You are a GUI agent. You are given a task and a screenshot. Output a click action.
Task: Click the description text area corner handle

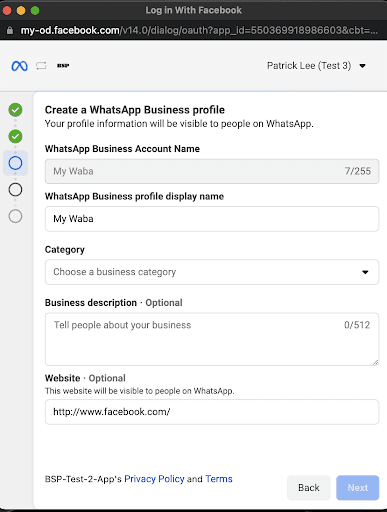tap(376, 362)
